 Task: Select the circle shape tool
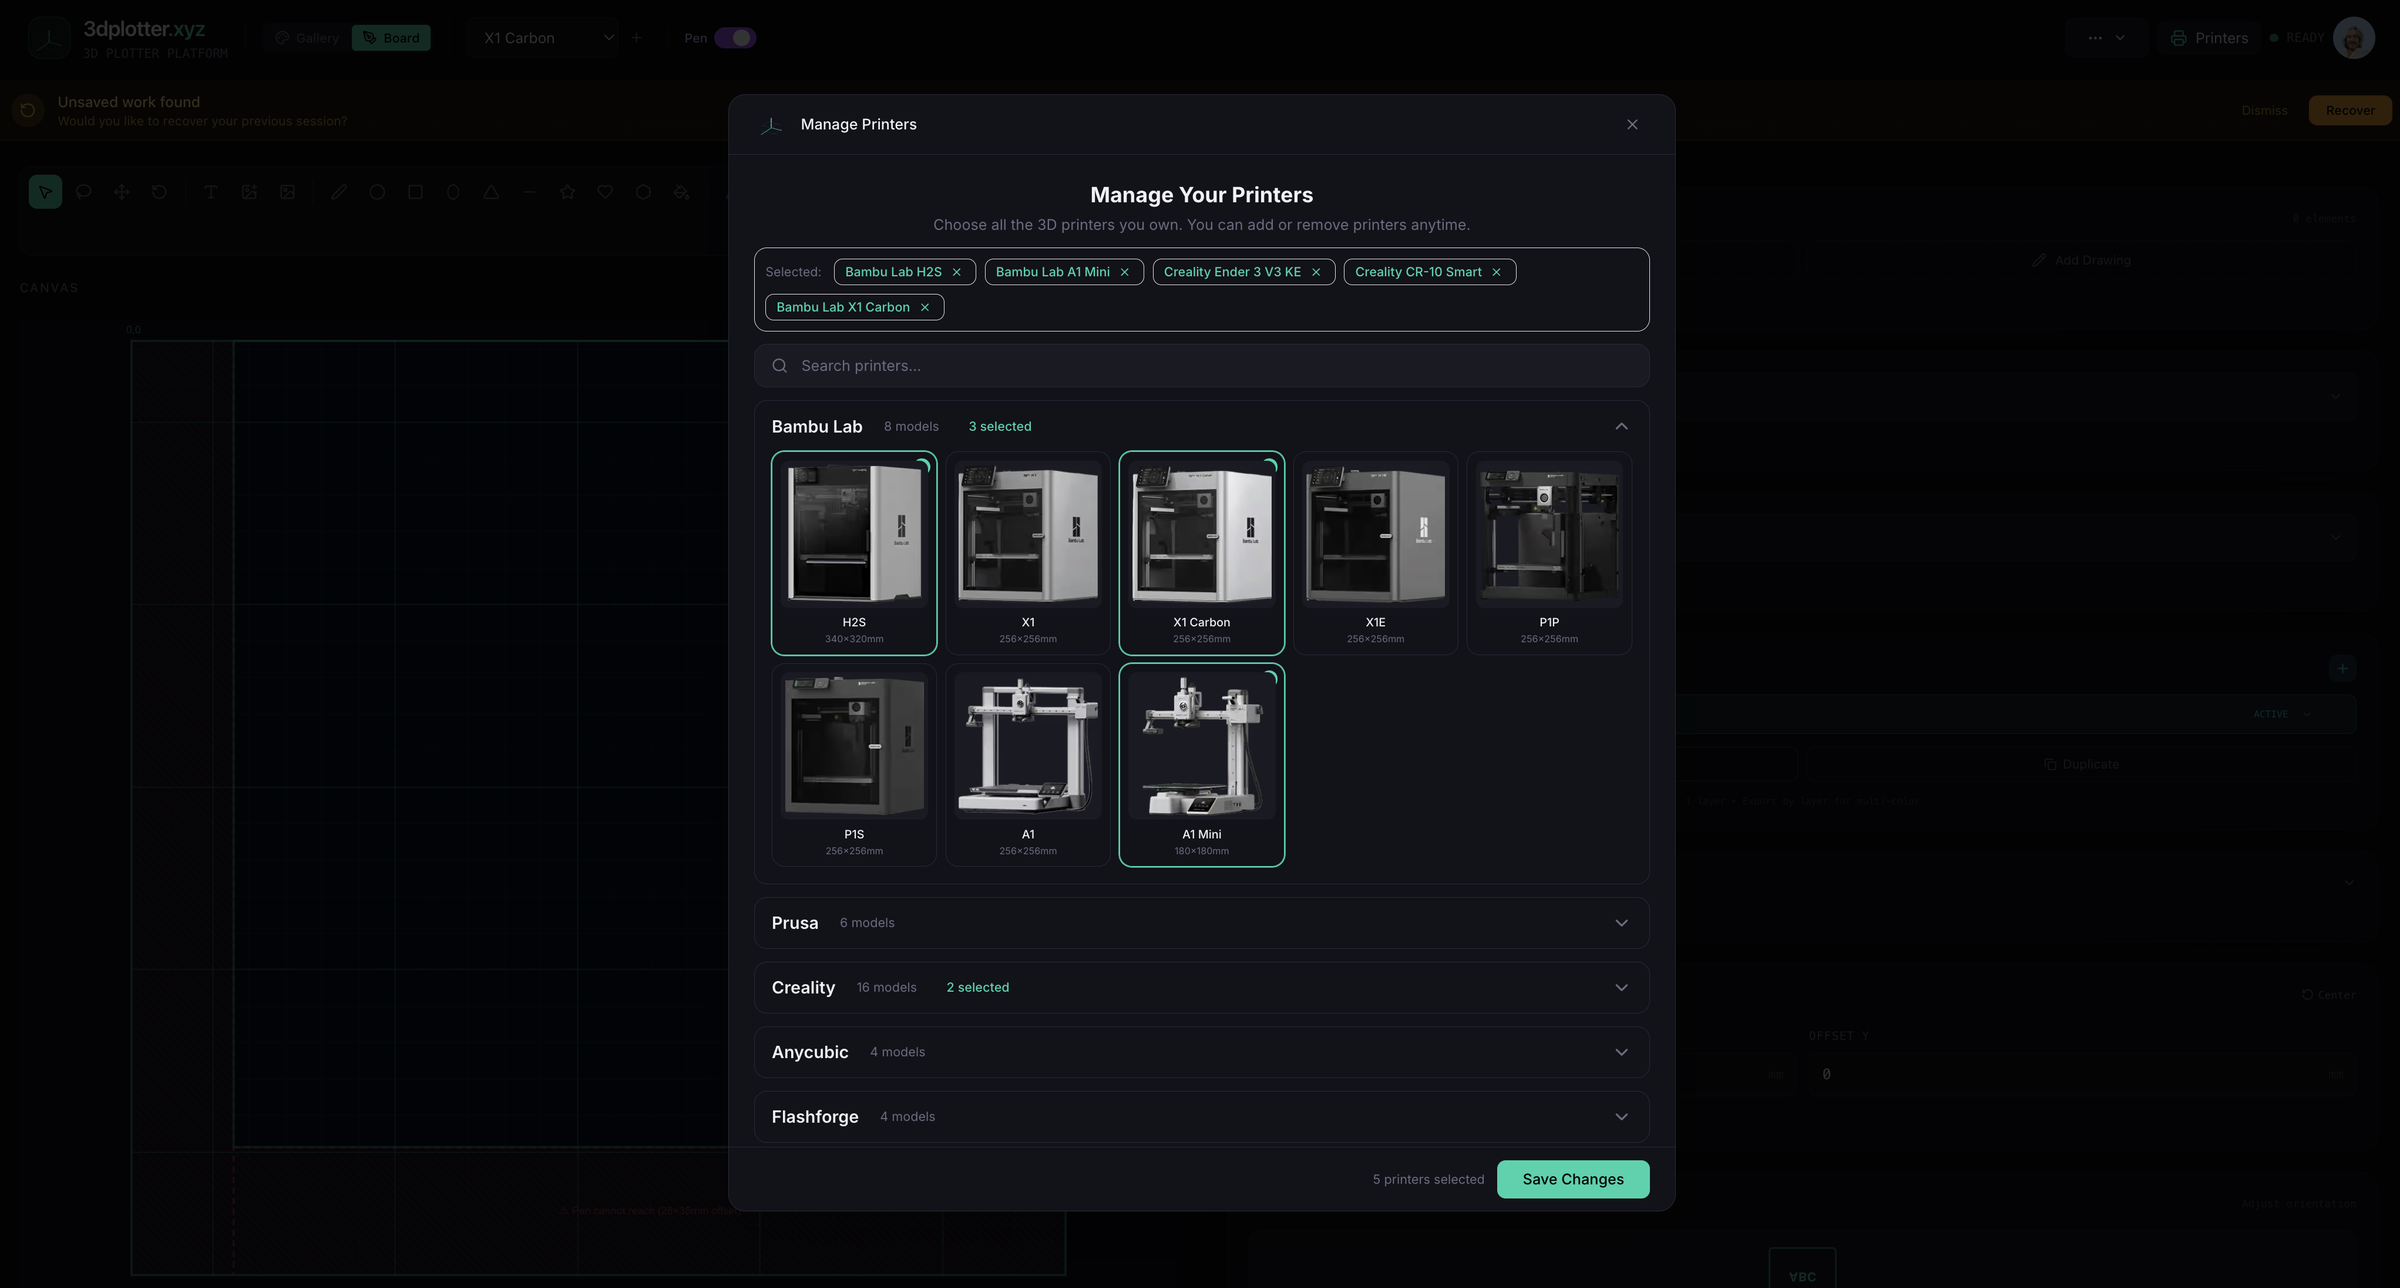click(377, 192)
